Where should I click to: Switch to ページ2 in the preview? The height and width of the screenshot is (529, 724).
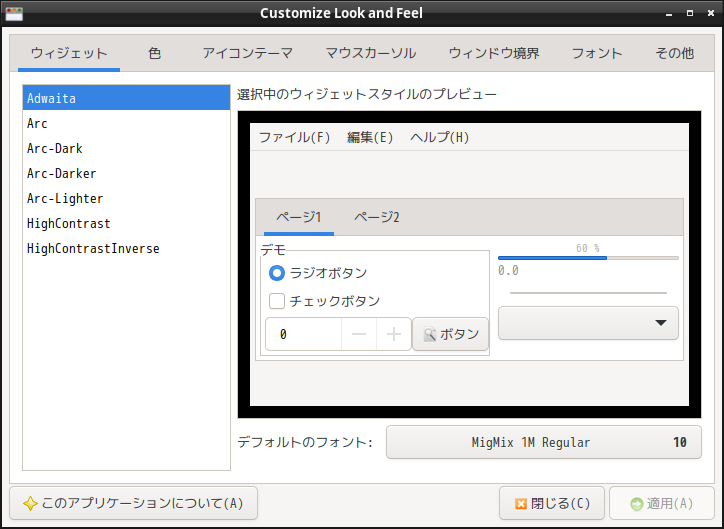point(377,217)
